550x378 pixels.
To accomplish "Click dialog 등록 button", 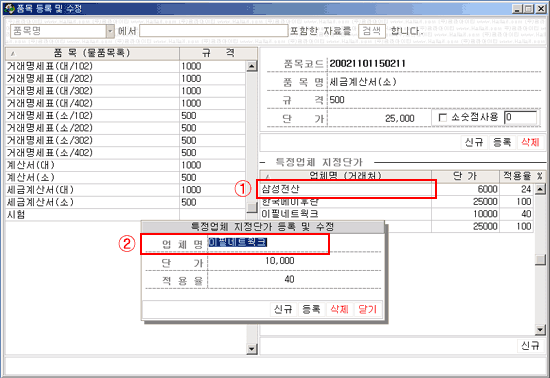I will 311,309.
